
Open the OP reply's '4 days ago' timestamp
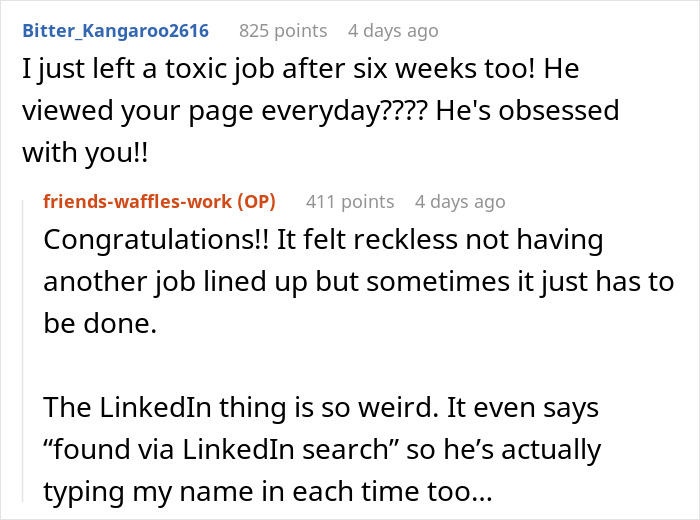pos(460,202)
